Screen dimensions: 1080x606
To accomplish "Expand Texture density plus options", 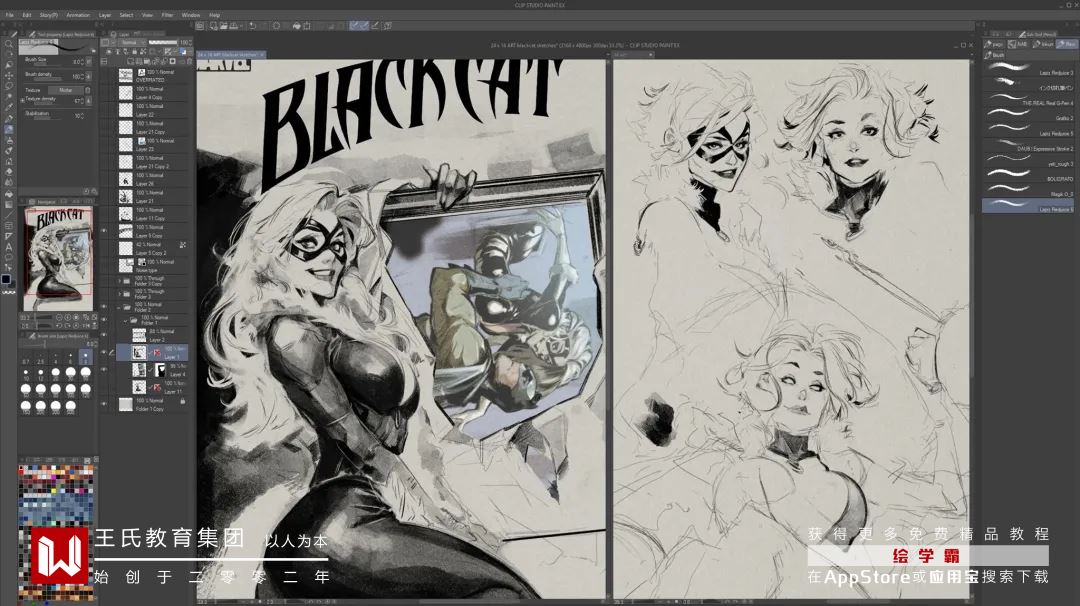I will click(x=22, y=100).
